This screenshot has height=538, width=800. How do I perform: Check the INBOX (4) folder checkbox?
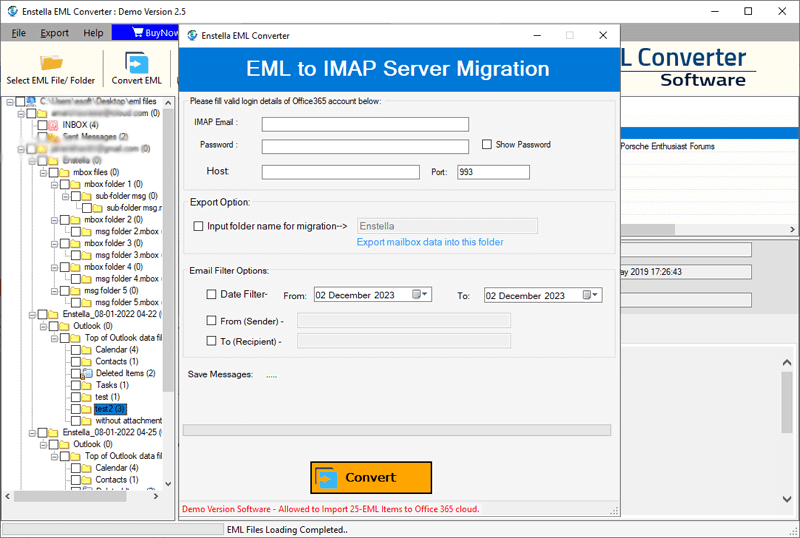(x=42, y=125)
